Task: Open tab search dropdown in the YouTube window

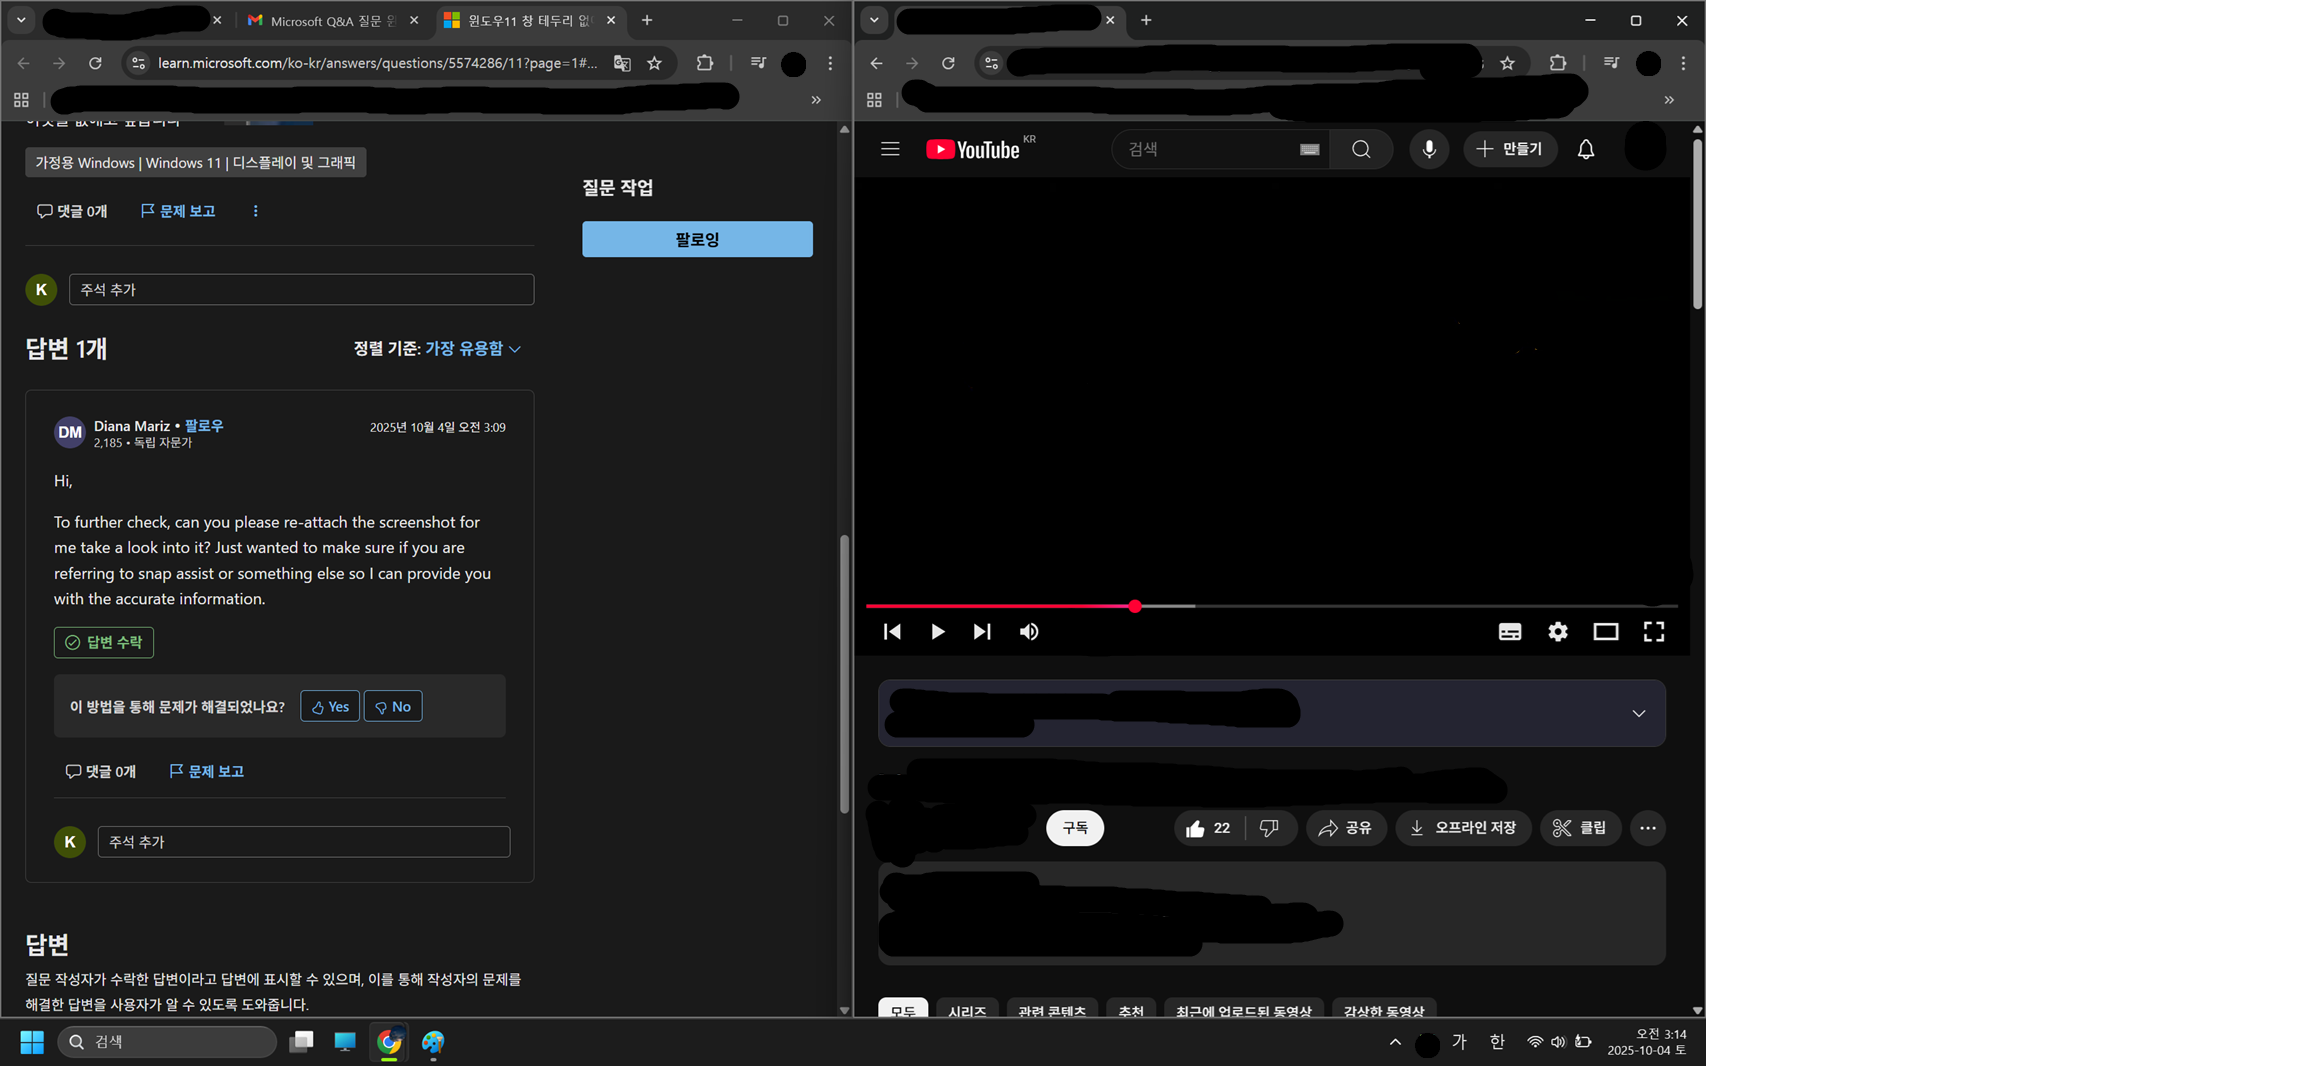Action: [x=874, y=20]
